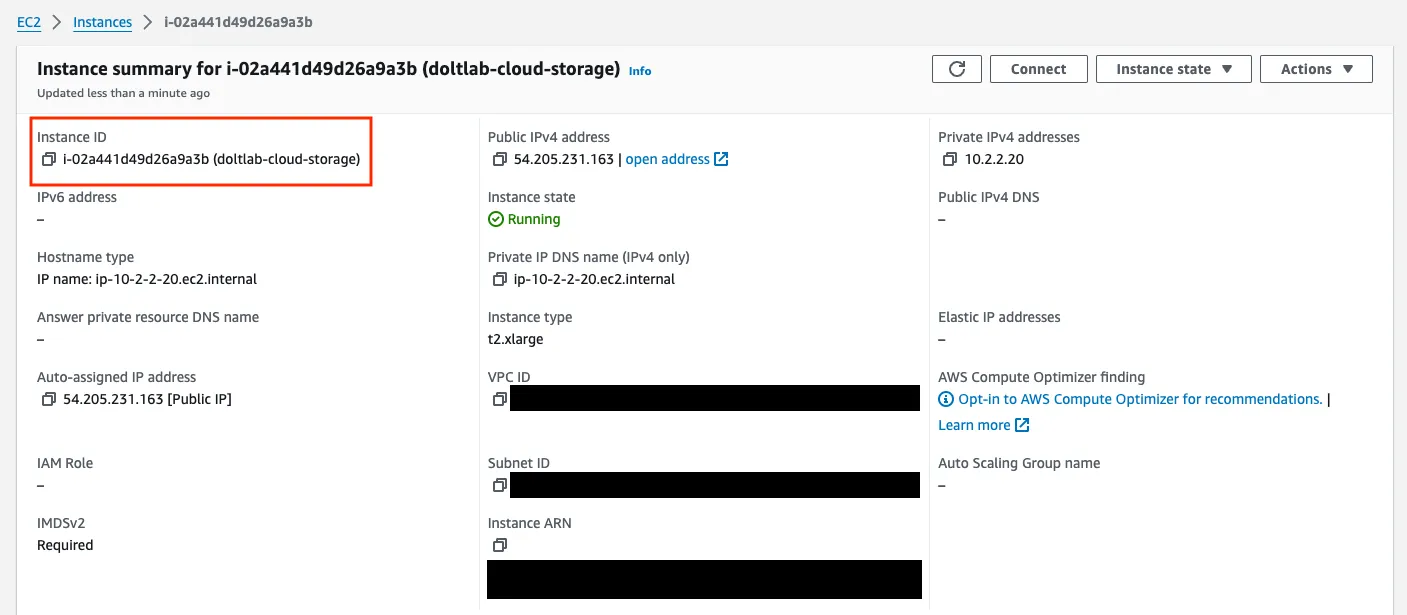Open the public address in browser
The image size is (1407, 615).
[669, 158]
